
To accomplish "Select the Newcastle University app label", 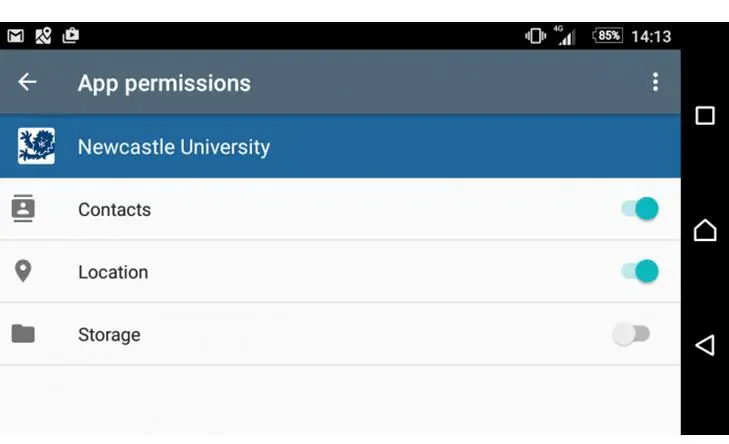I will (x=174, y=147).
